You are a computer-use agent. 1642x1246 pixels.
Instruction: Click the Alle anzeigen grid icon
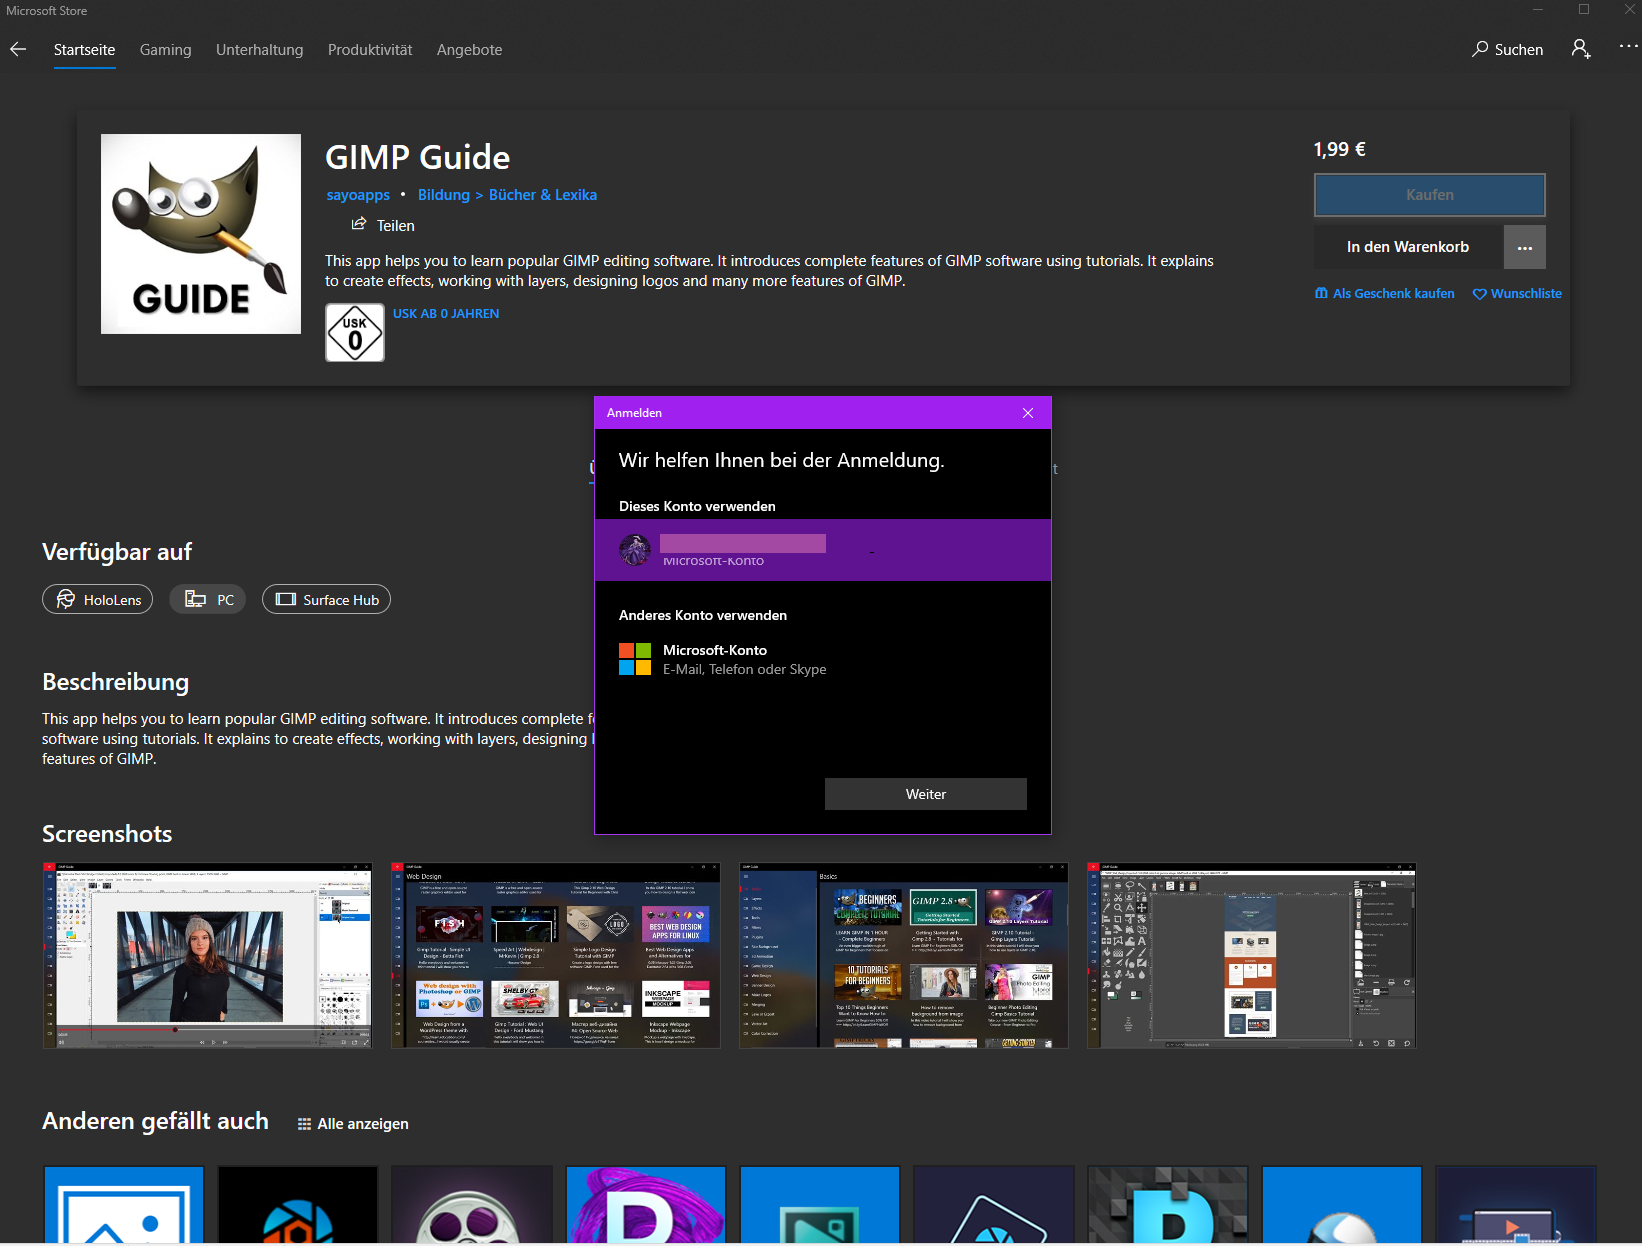tap(304, 1124)
